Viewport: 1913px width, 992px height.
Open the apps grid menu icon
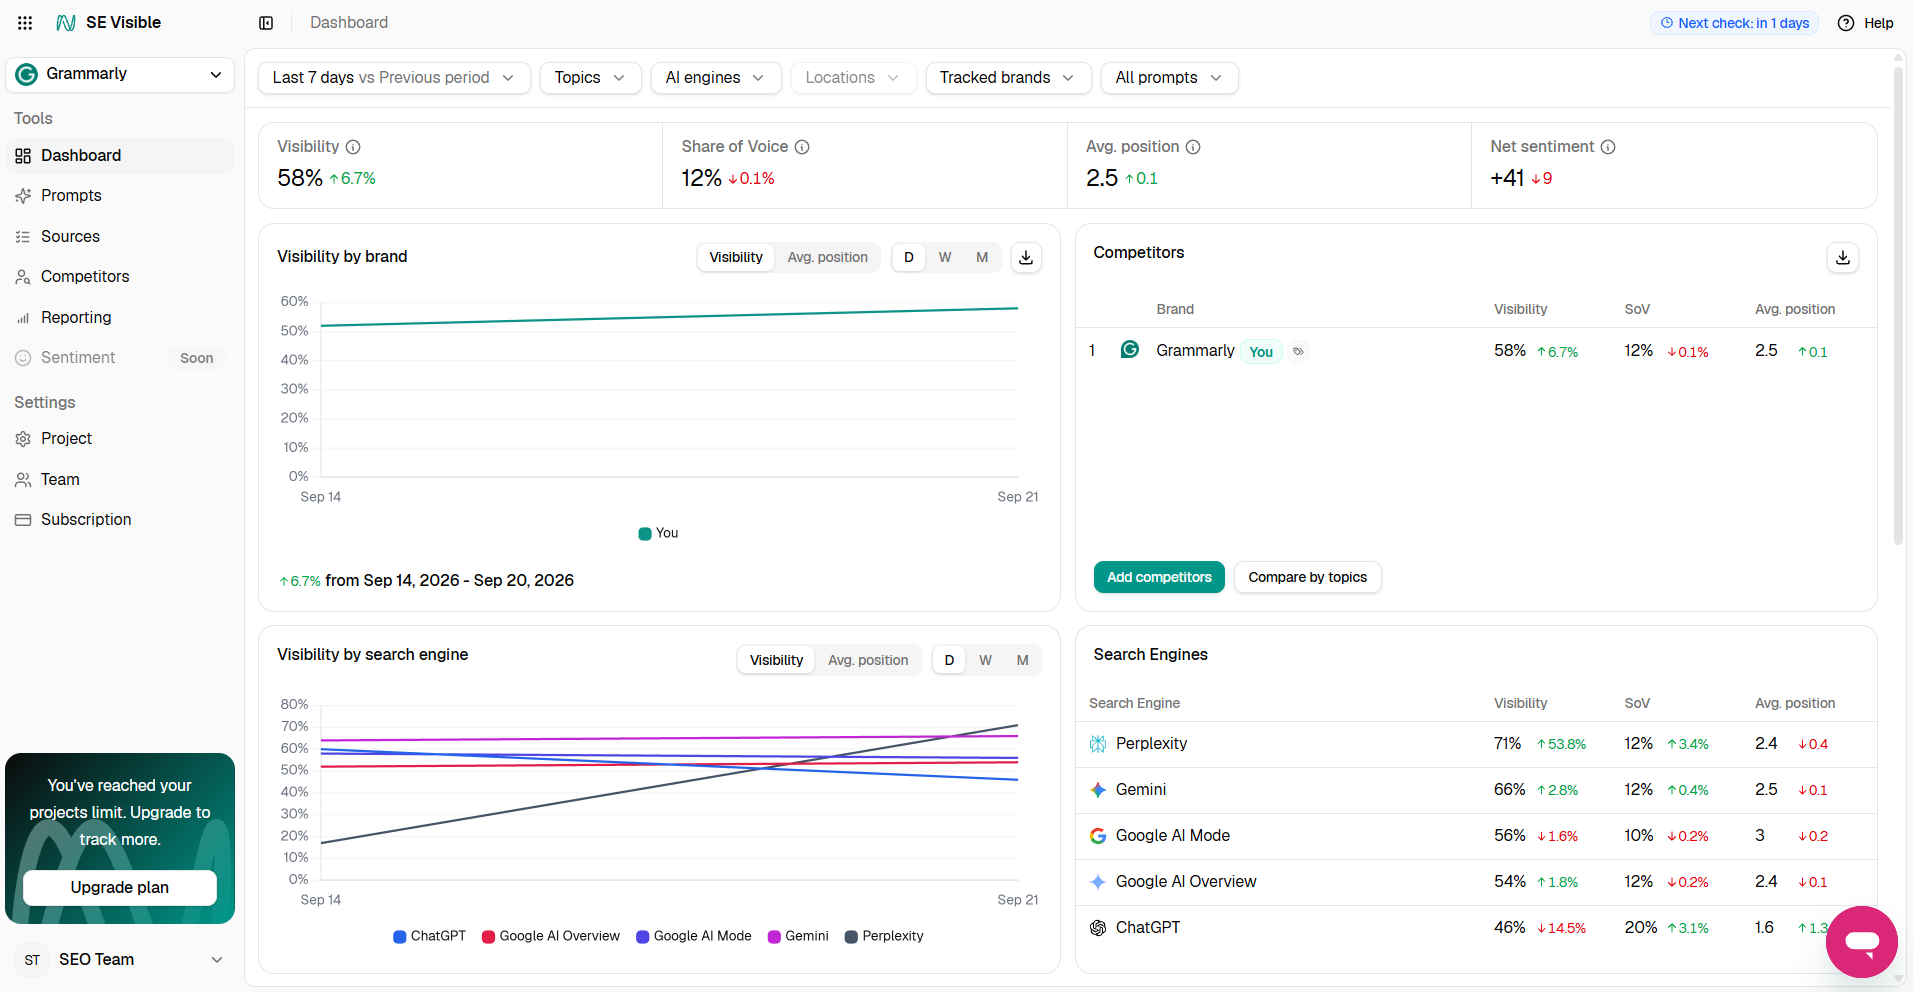point(25,23)
